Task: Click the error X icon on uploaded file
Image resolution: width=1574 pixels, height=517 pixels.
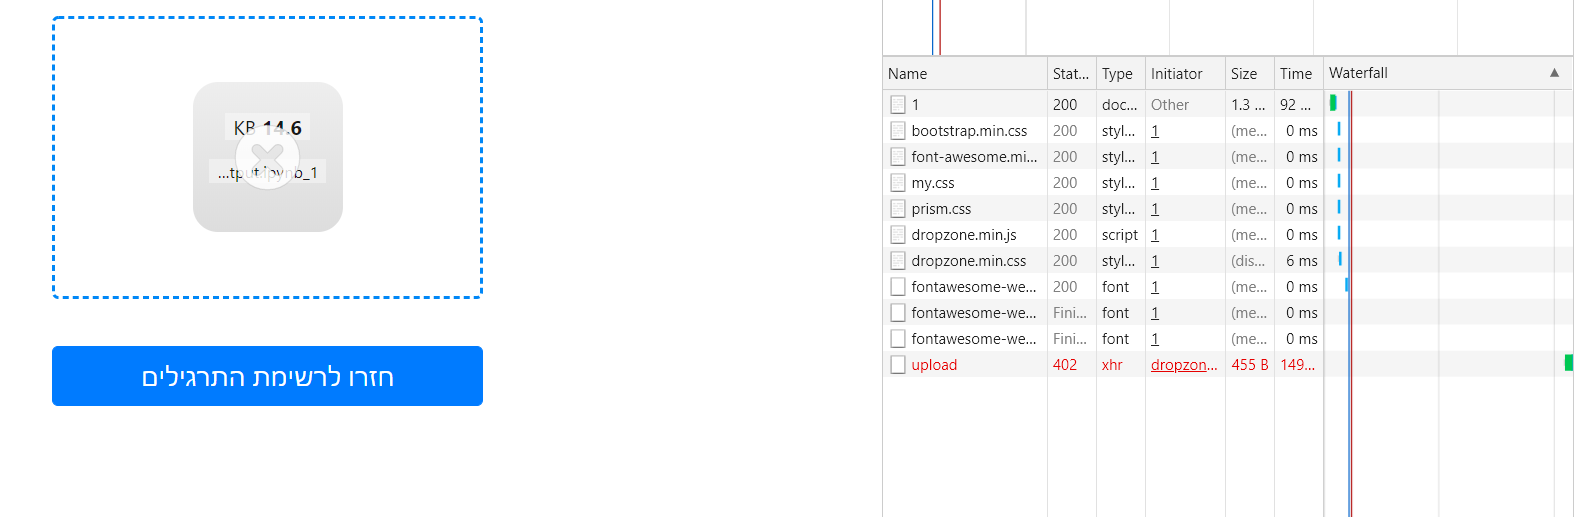Action: click(267, 157)
